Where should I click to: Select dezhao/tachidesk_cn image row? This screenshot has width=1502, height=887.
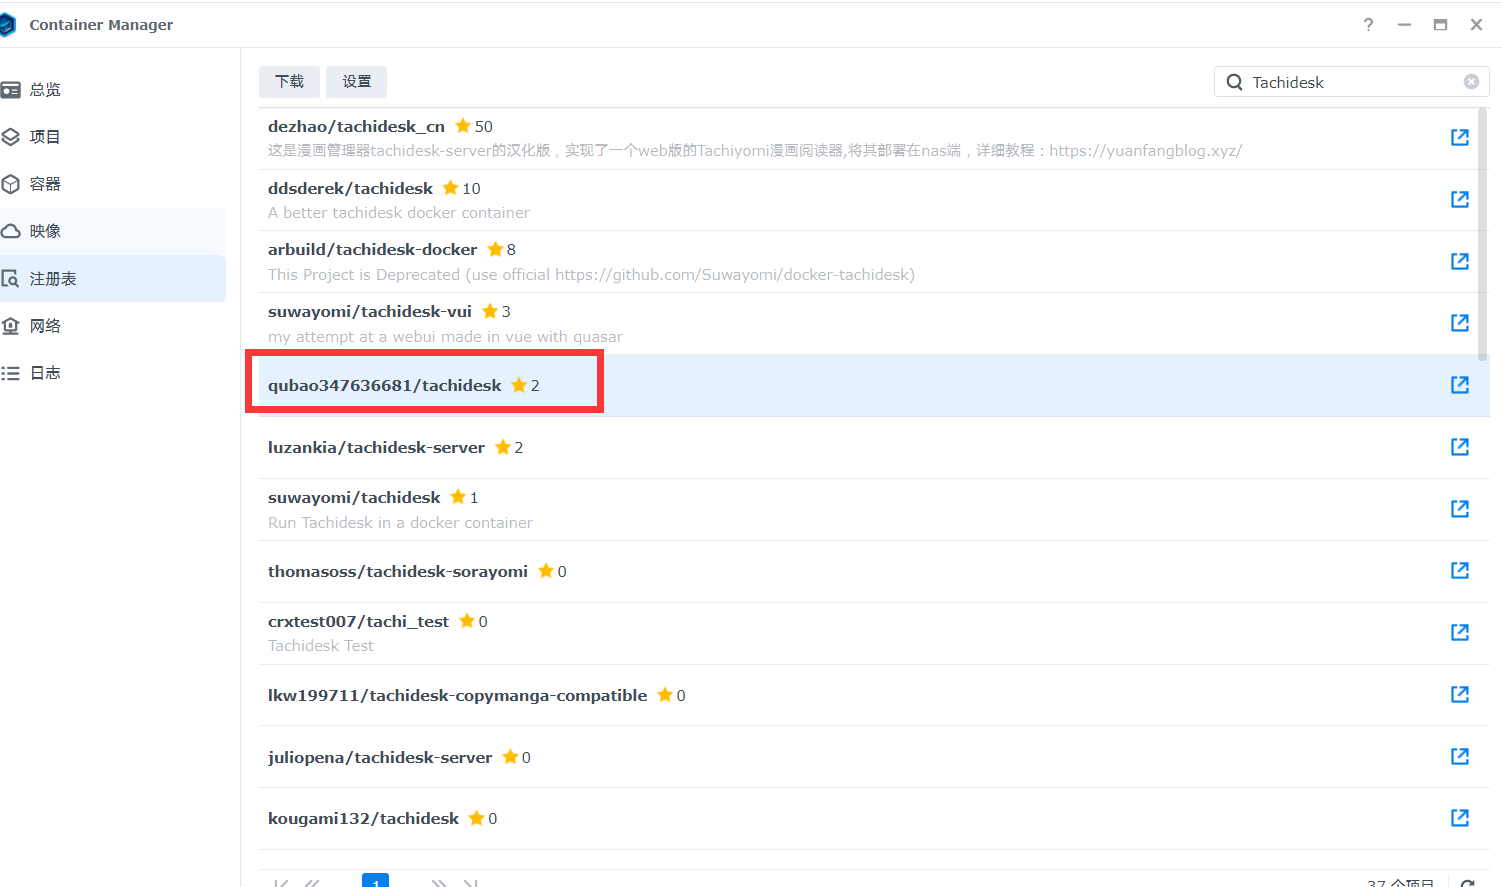874,138
